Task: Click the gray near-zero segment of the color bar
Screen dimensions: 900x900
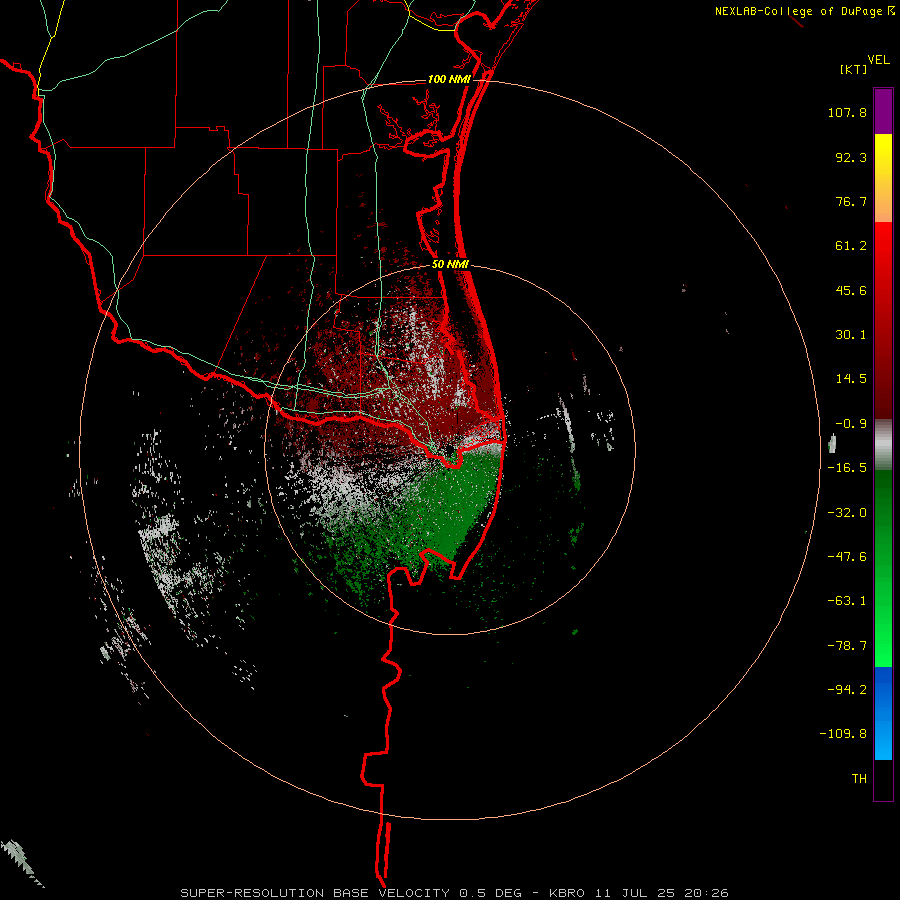Action: [883, 444]
